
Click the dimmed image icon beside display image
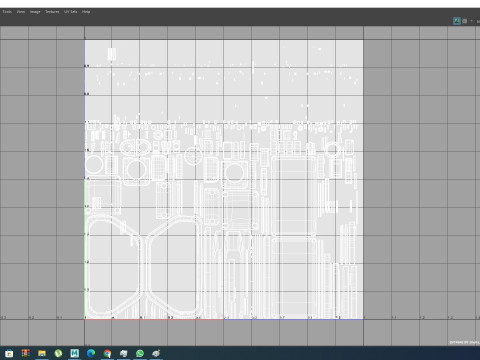(x=465, y=21)
